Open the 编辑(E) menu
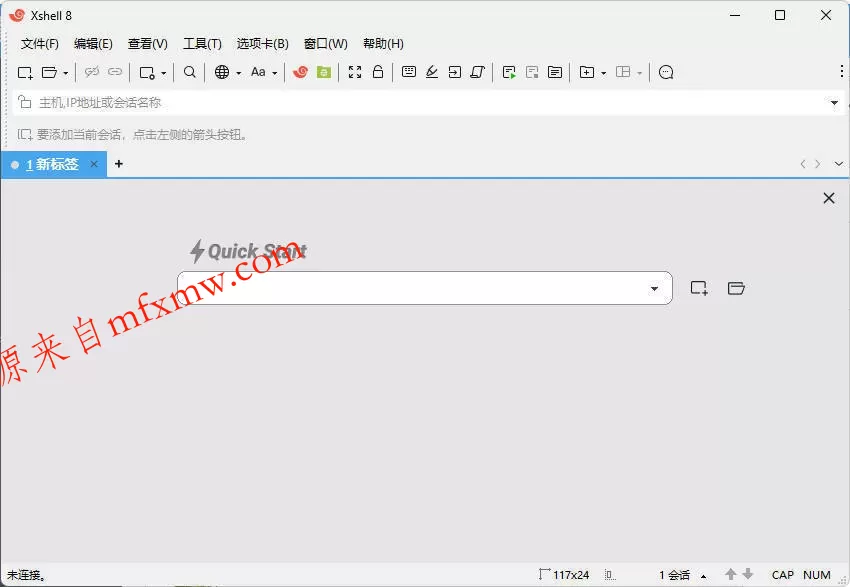850x587 pixels. pyautogui.click(x=93, y=44)
